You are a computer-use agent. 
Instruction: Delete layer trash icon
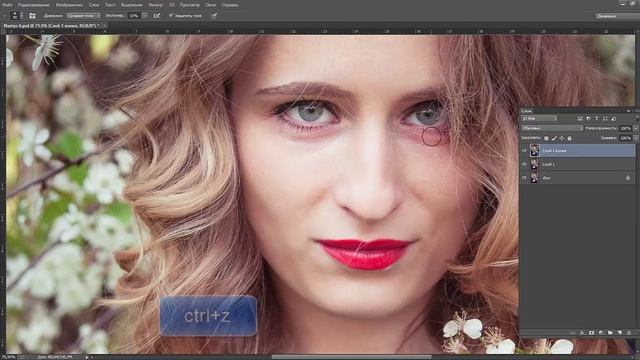pos(629,333)
